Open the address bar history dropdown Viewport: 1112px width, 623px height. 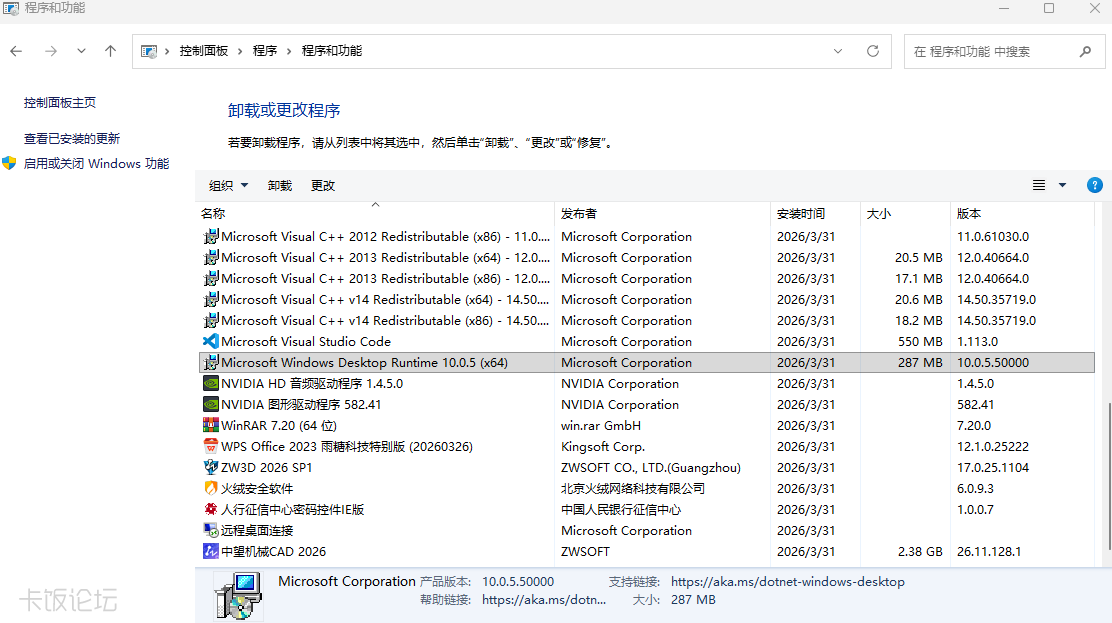click(838, 51)
